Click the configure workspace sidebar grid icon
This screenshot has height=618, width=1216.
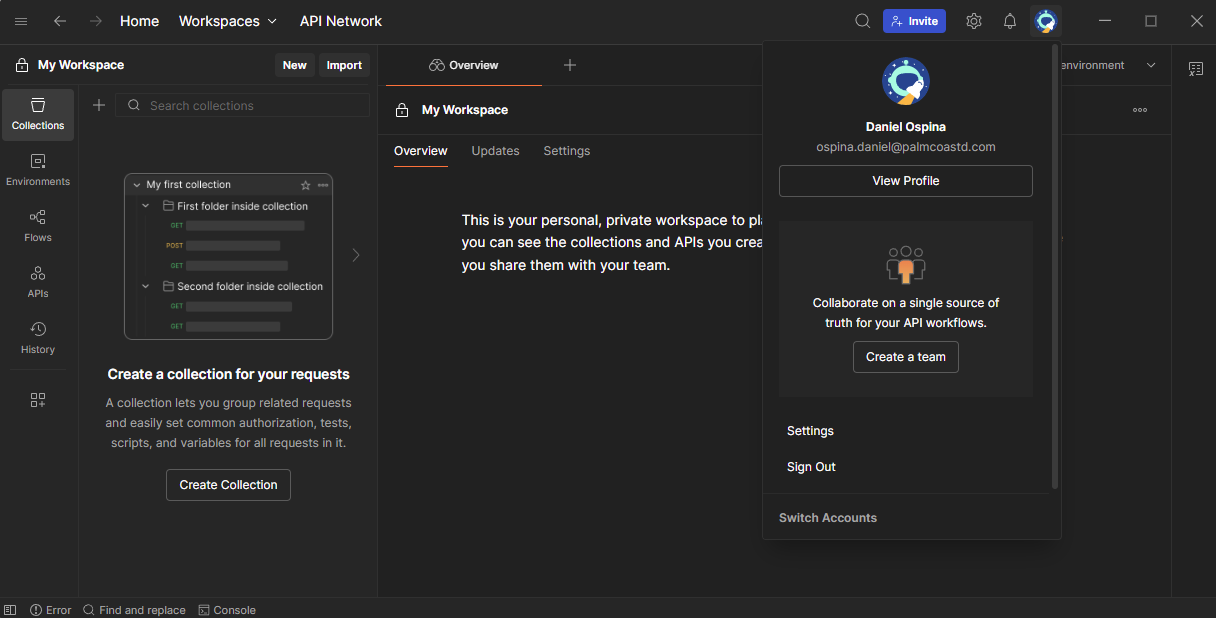click(x=38, y=400)
